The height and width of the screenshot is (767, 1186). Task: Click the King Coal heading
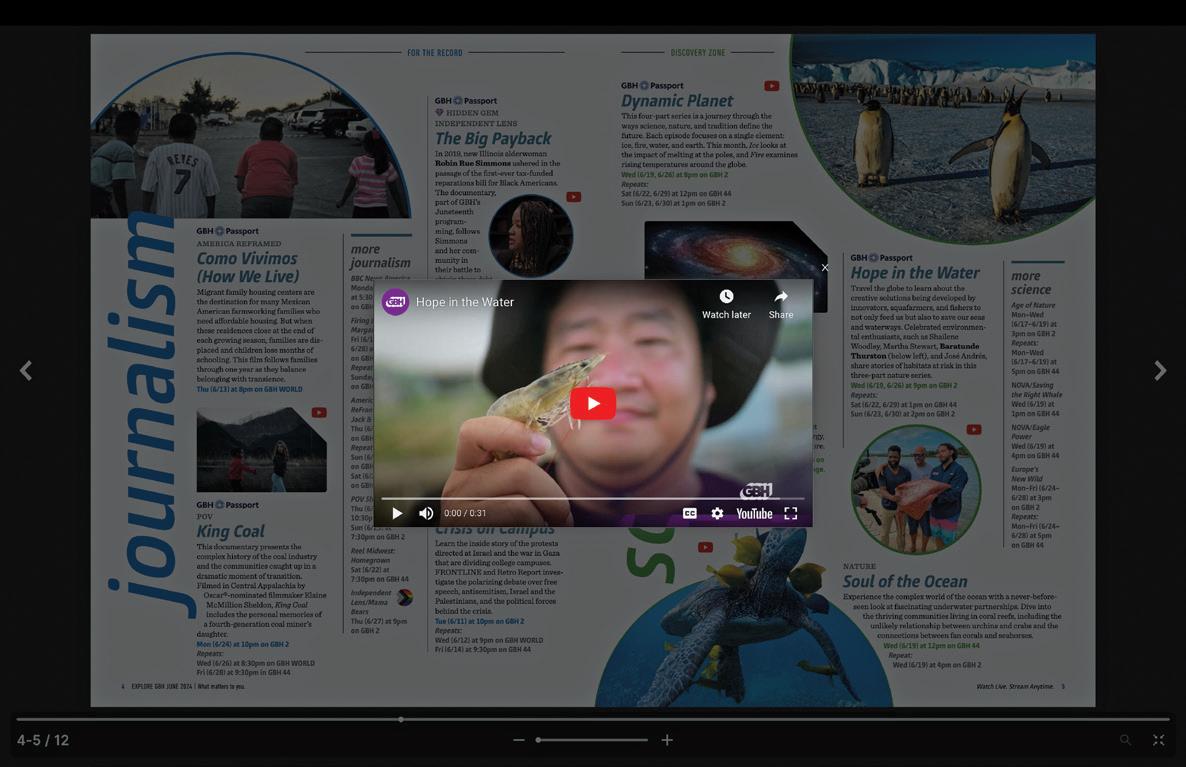coord(231,531)
